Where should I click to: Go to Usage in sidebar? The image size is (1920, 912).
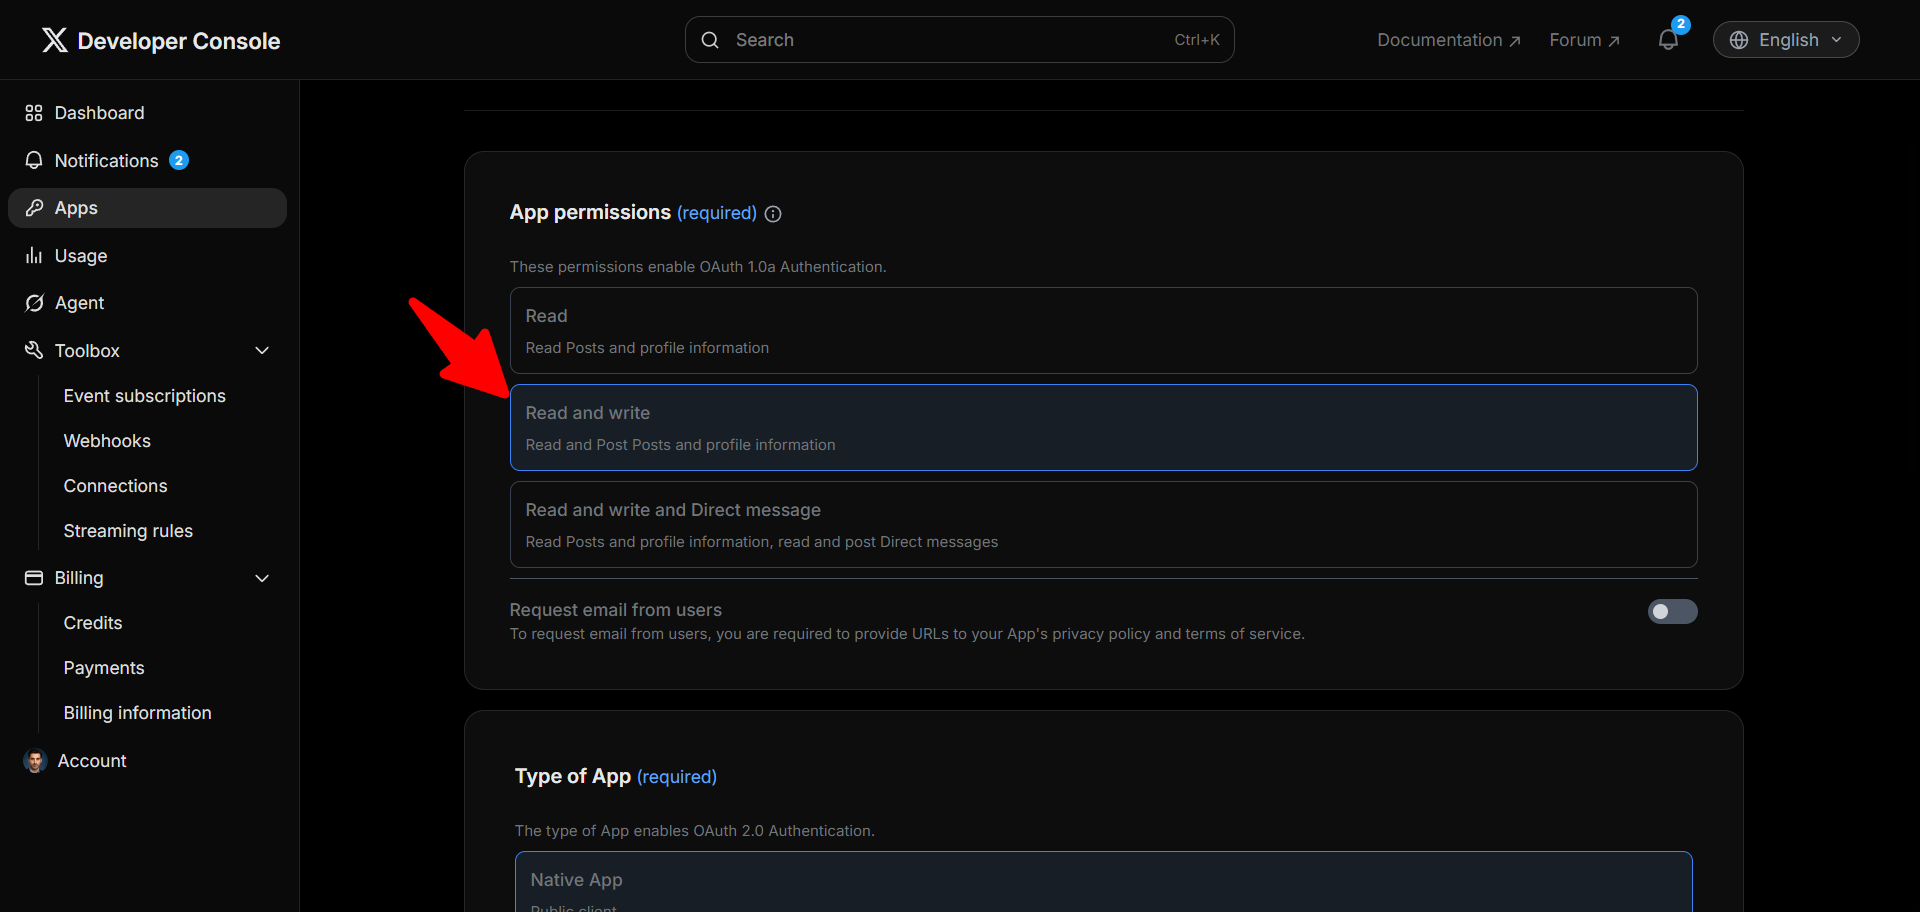point(147,255)
